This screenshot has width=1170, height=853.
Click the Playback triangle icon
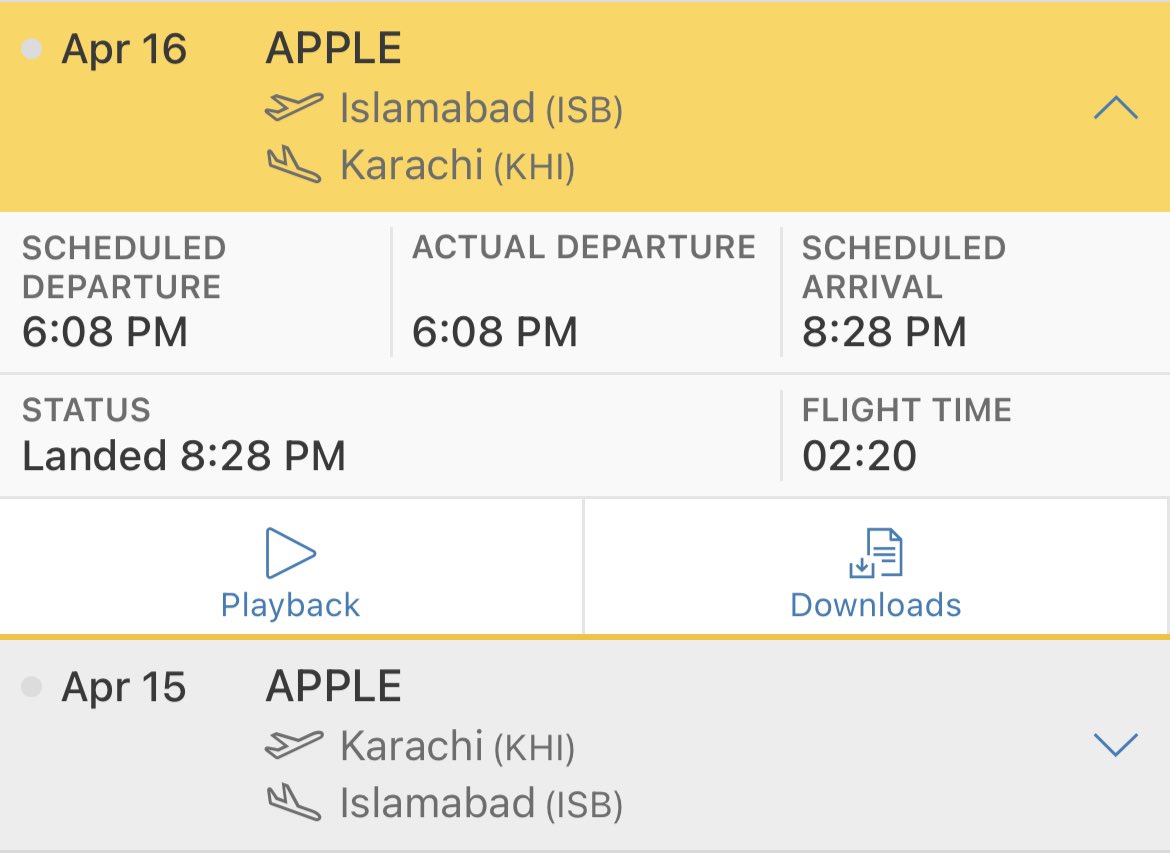coord(291,553)
